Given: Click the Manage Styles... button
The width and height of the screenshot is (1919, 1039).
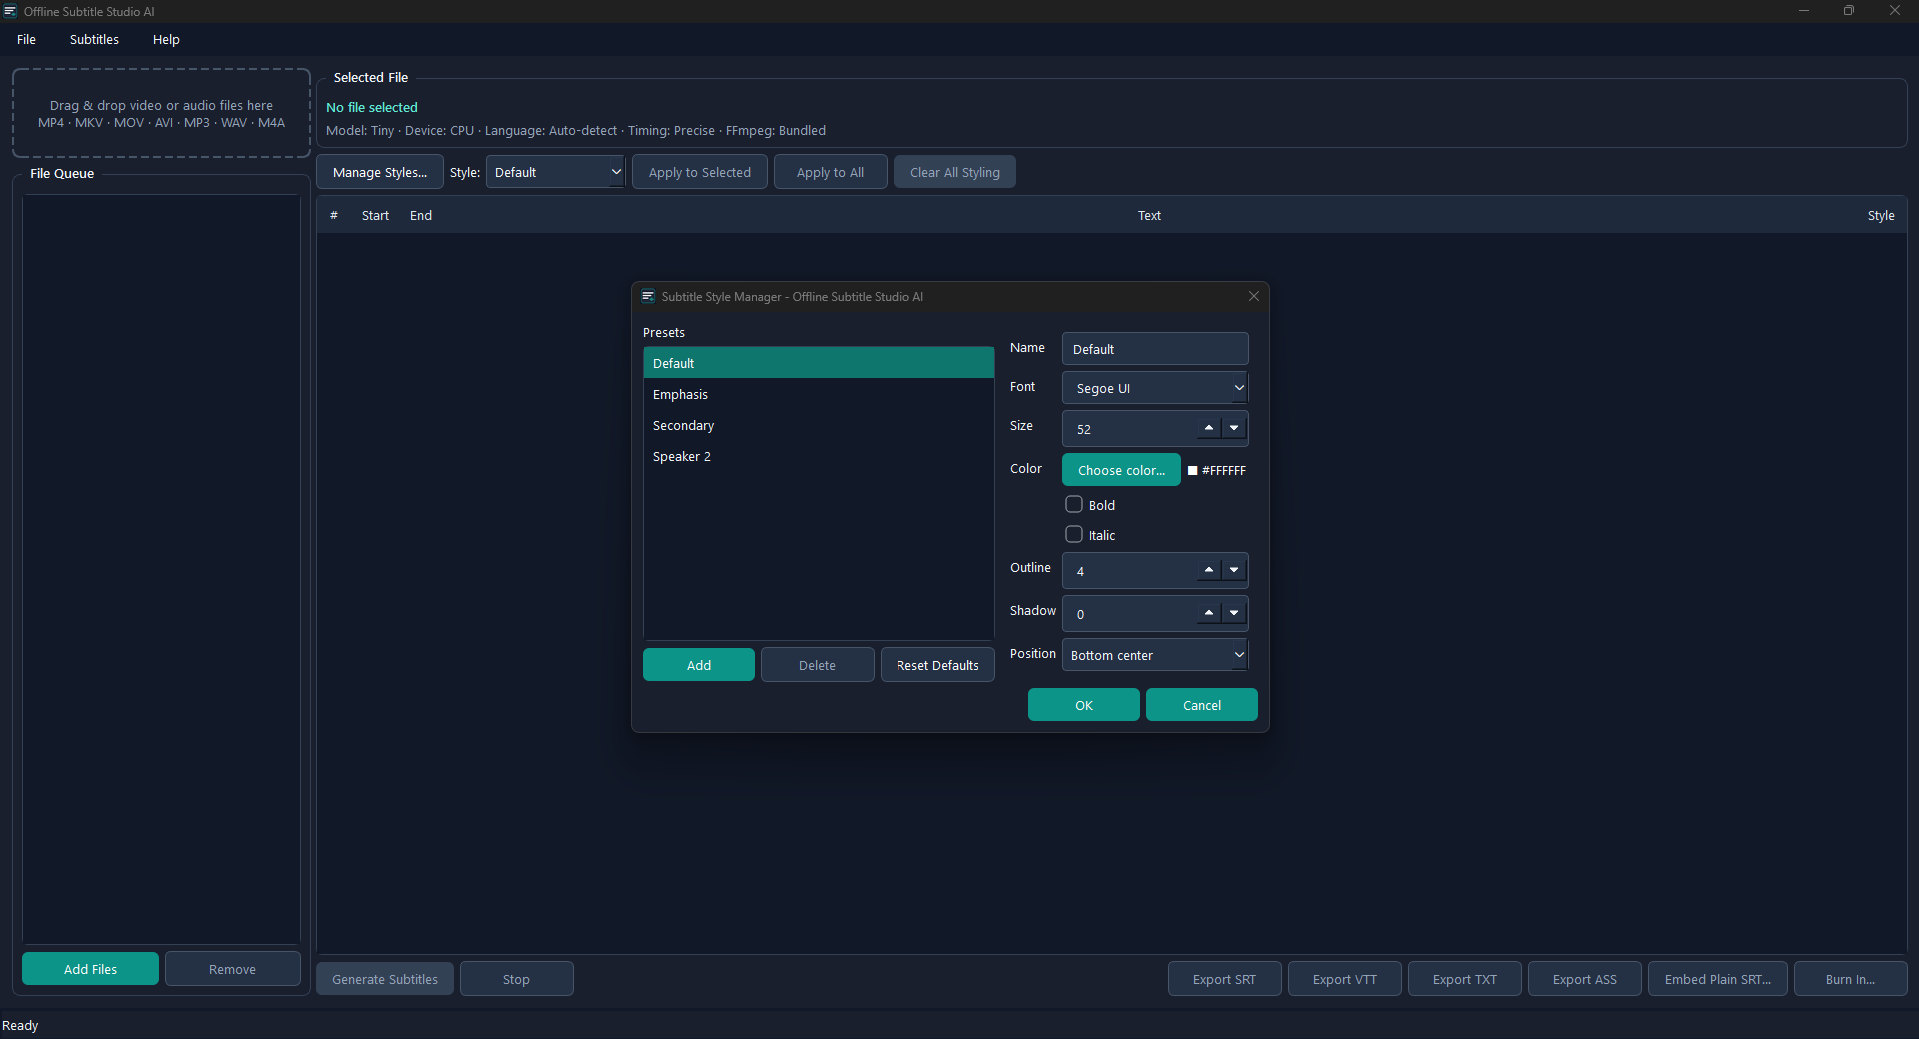Looking at the screenshot, I should pos(380,172).
